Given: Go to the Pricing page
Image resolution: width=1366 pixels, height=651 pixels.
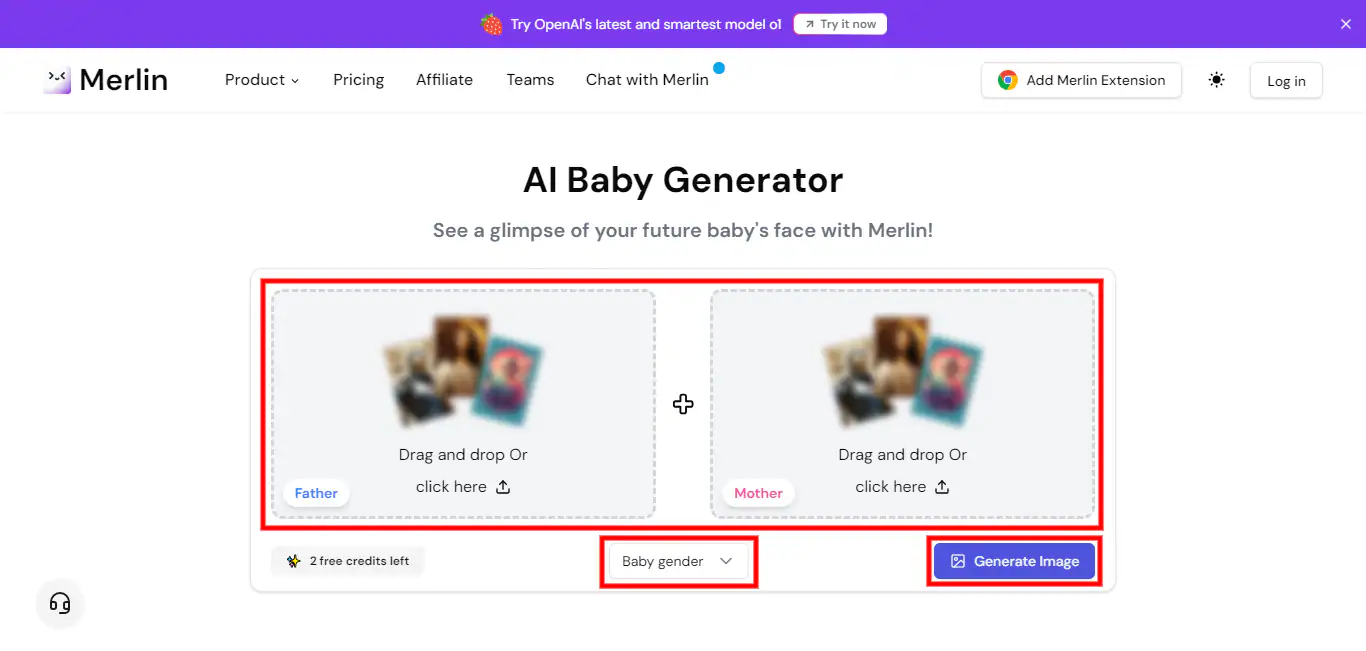Looking at the screenshot, I should click(x=358, y=80).
